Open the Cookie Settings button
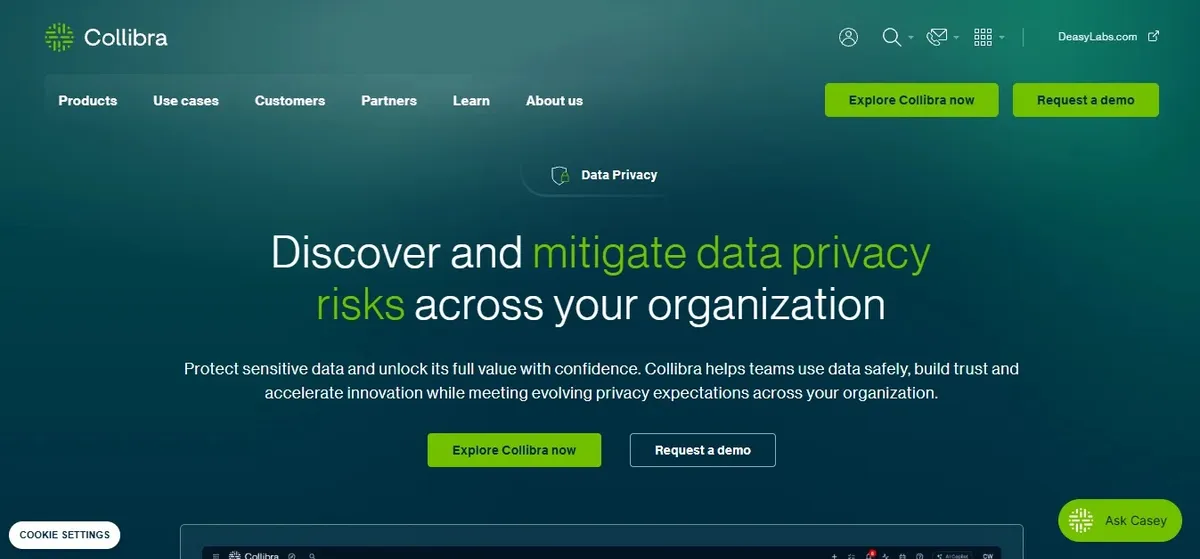This screenshot has width=1200, height=559. [x=65, y=535]
